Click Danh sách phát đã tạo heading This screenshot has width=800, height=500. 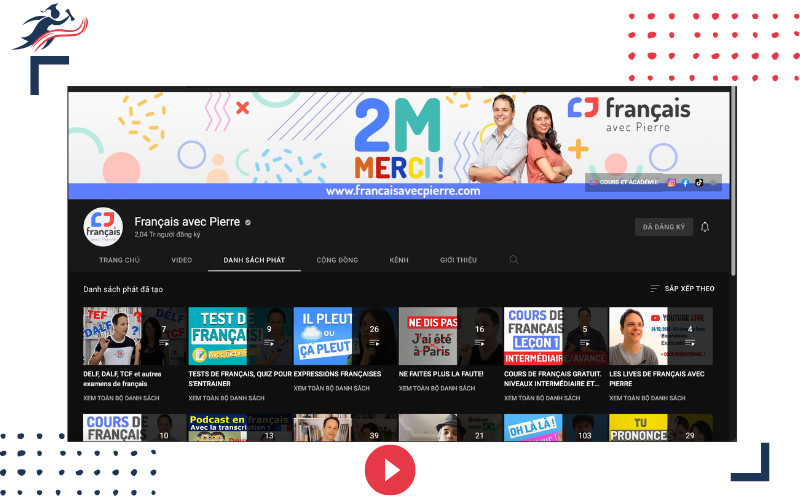pos(123,289)
